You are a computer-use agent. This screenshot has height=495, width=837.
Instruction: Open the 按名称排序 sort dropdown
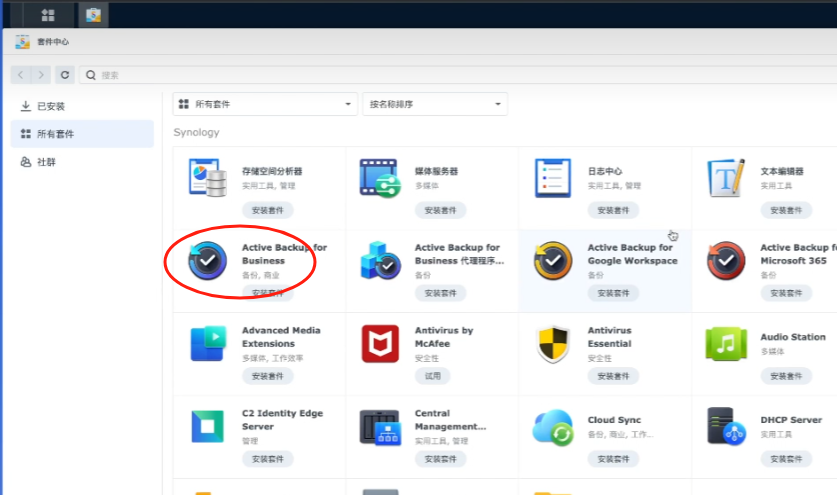(435, 104)
